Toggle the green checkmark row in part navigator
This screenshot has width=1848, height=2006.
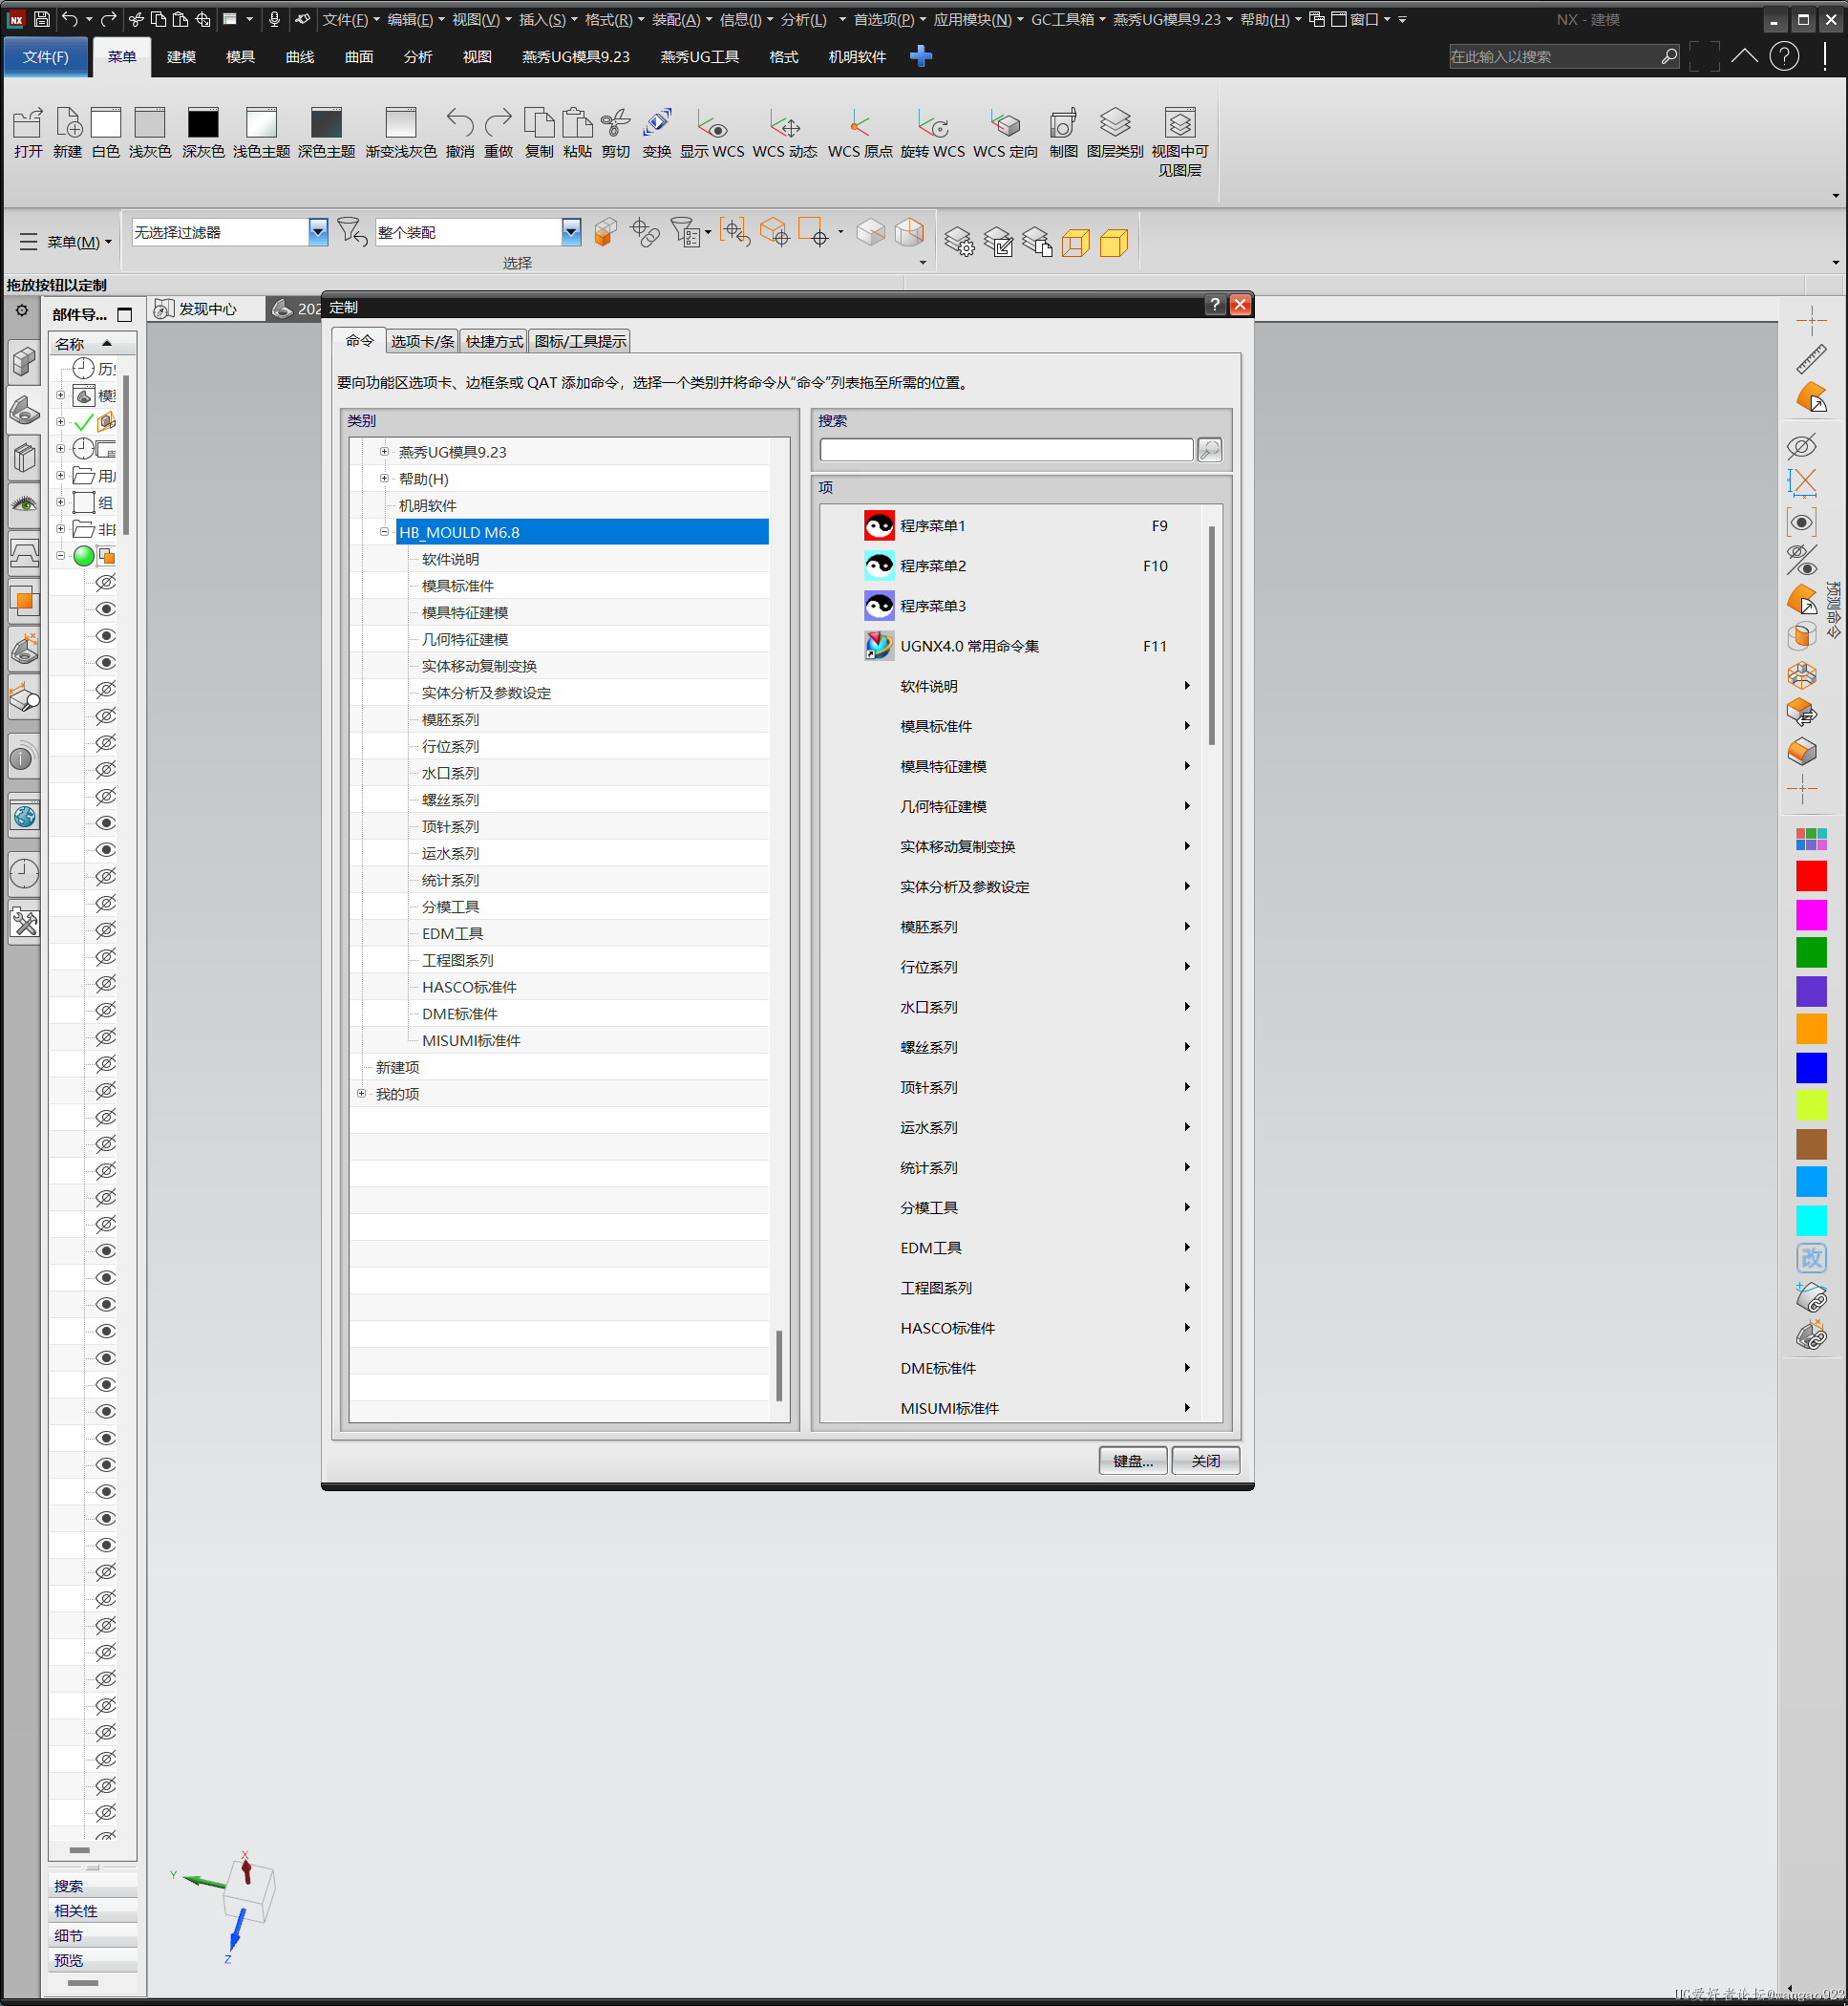tap(84, 422)
